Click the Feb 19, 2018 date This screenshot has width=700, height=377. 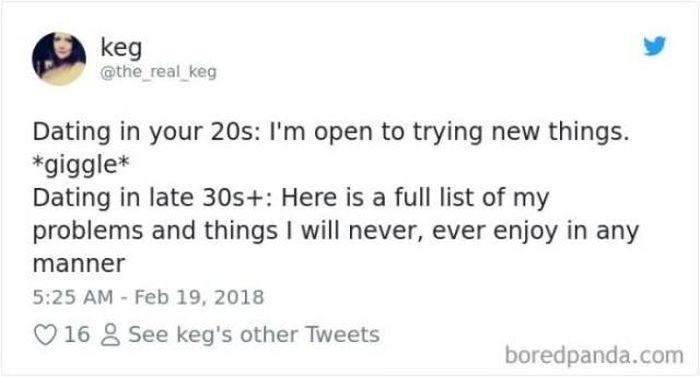[199, 297]
